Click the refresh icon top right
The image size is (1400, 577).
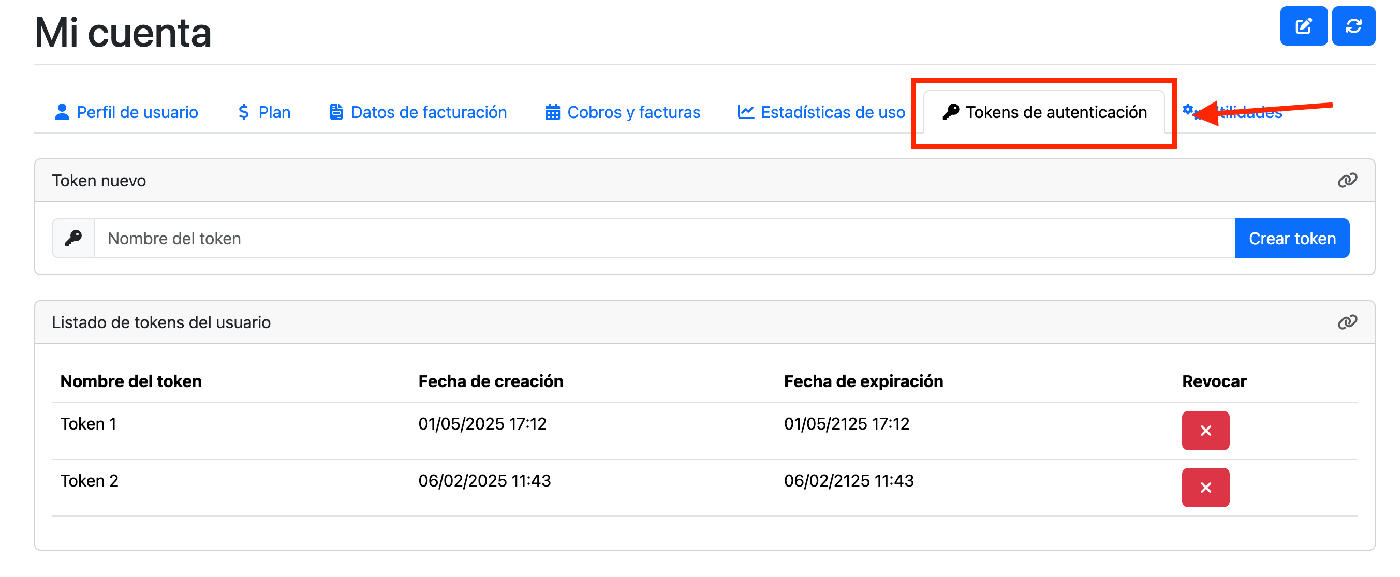coord(1353,26)
